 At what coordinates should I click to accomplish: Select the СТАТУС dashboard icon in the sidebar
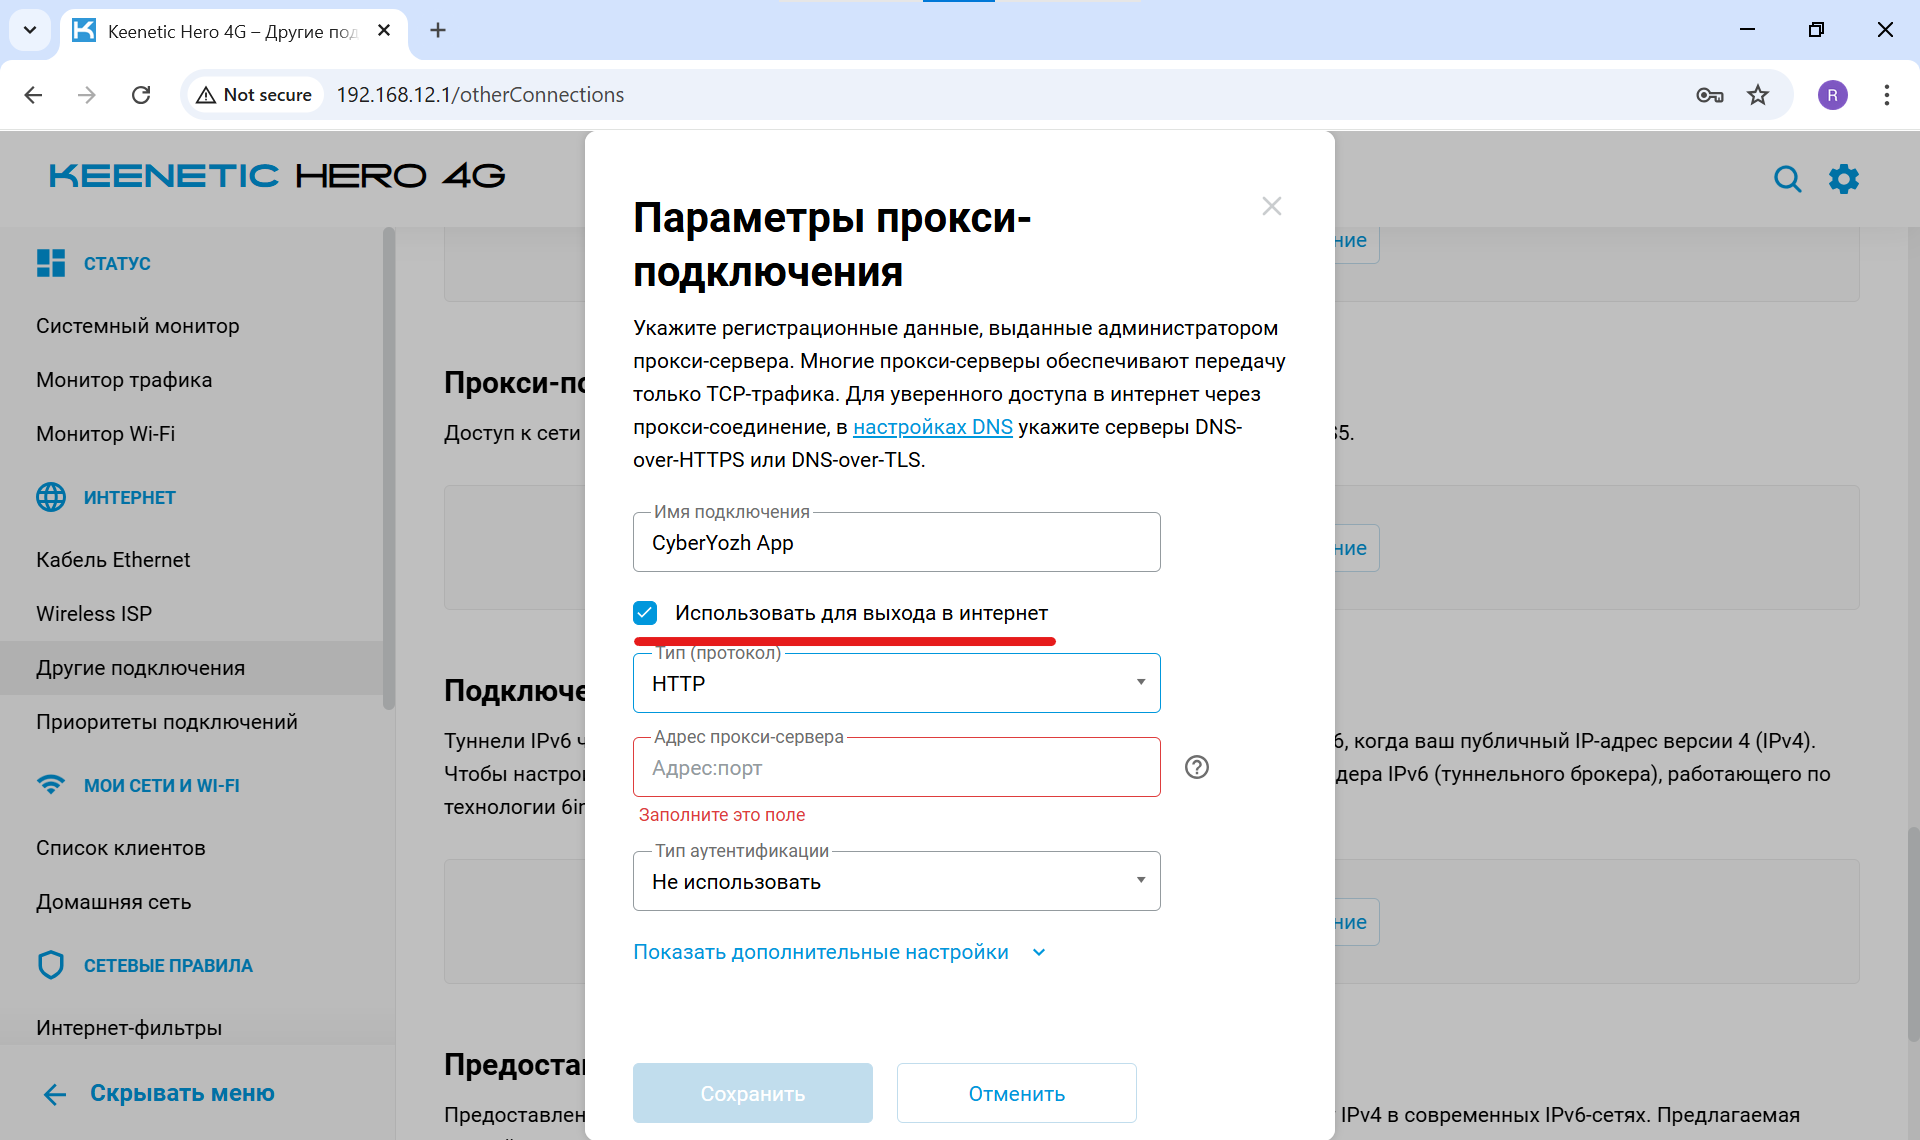pos(51,263)
